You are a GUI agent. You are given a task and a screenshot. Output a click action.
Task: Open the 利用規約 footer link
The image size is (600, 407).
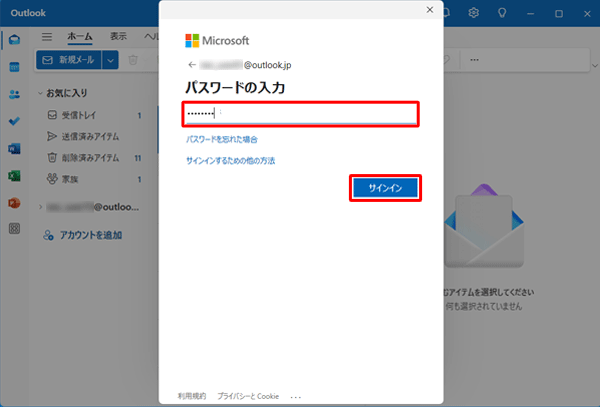[x=192, y=396]
